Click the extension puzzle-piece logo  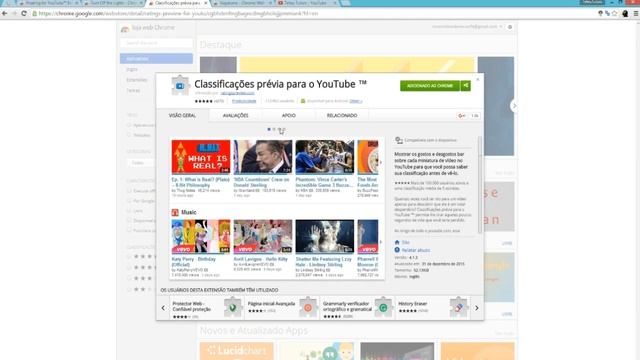pos(180,85)
